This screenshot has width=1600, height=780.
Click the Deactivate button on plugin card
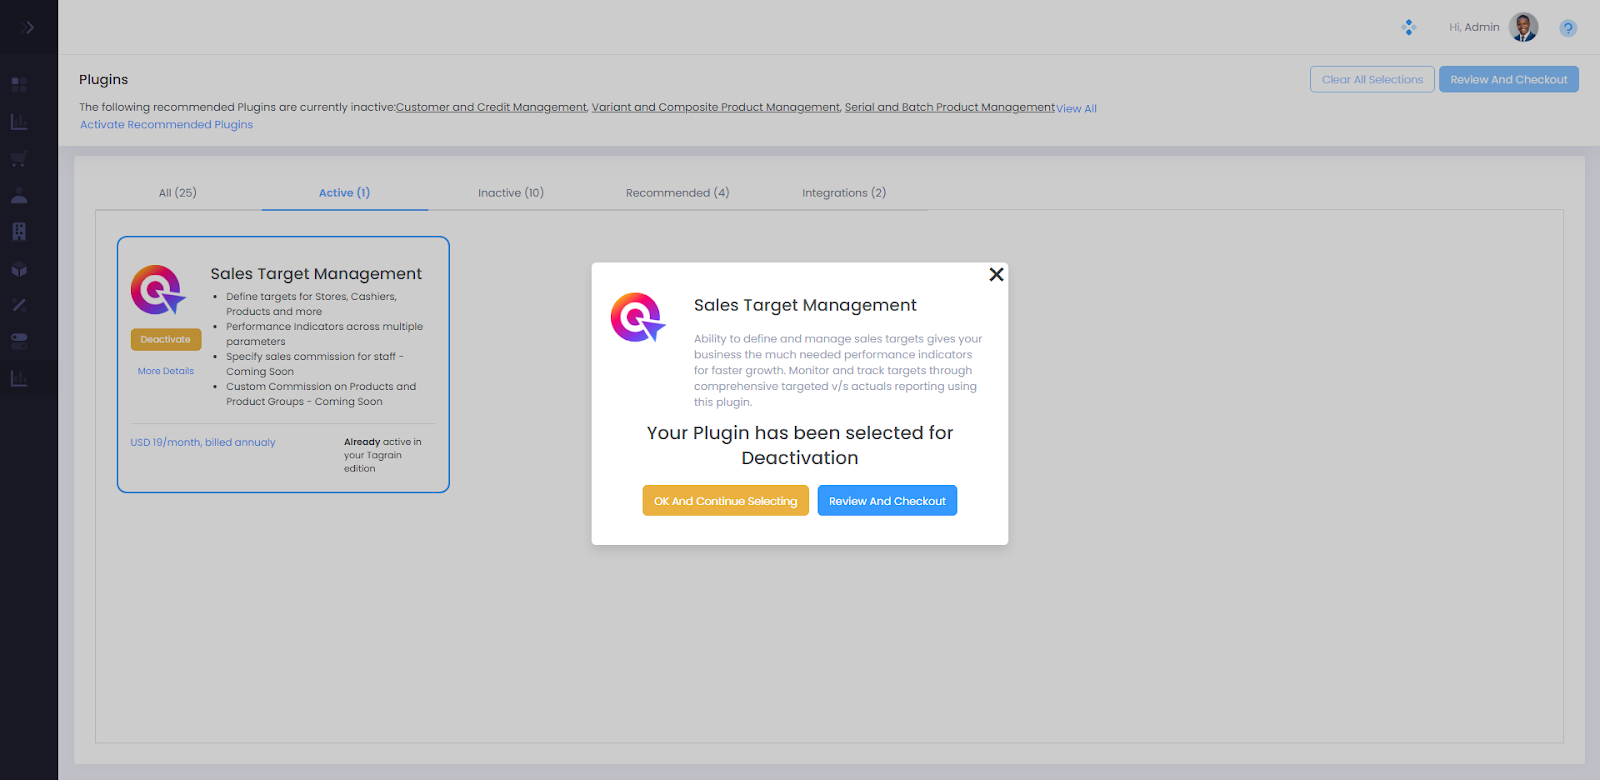click(166, 340)
